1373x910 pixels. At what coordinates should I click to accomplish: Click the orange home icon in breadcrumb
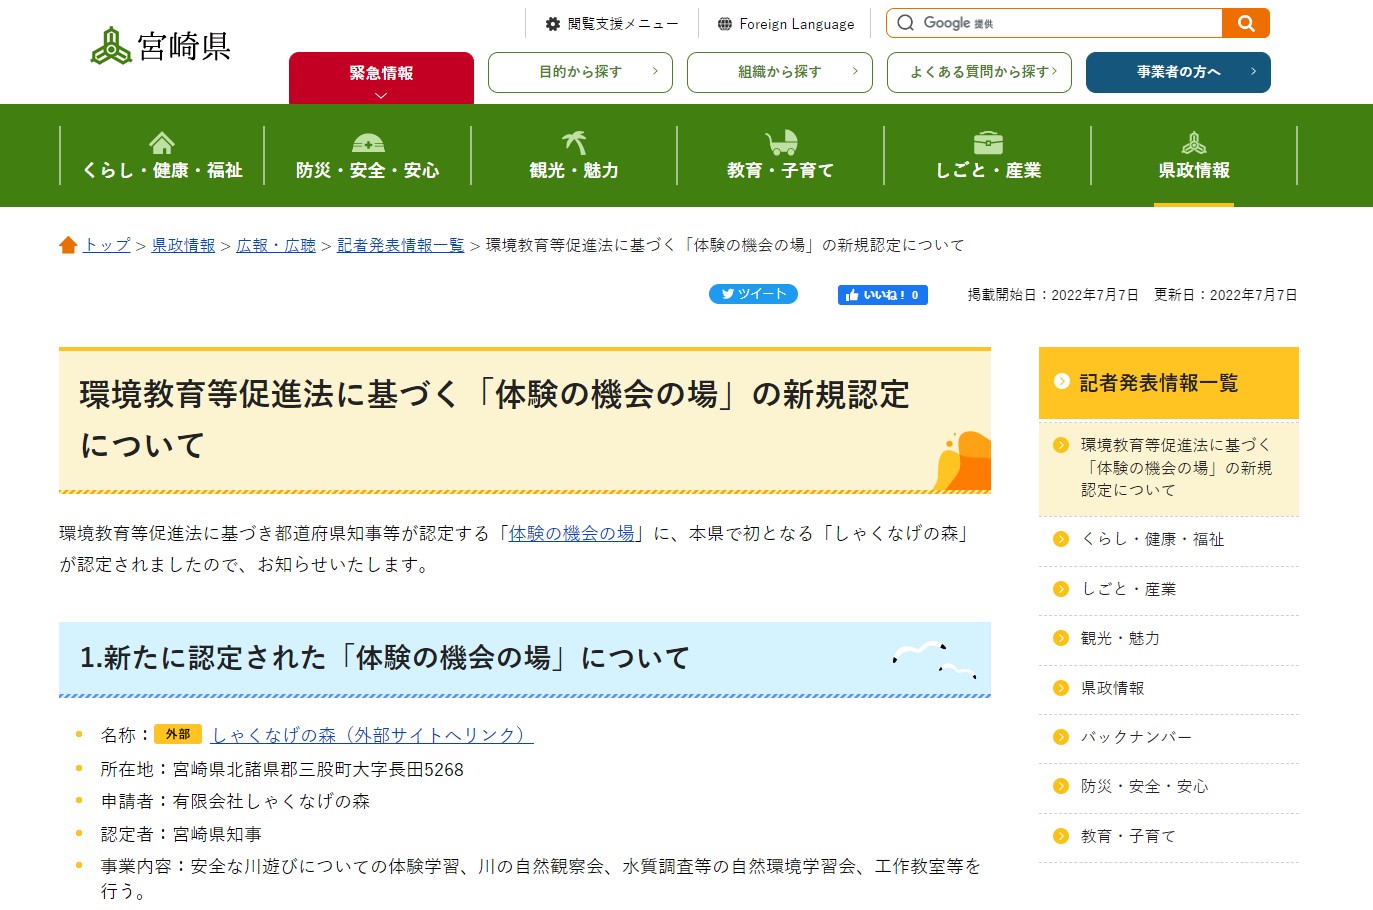tap(68, 245)
